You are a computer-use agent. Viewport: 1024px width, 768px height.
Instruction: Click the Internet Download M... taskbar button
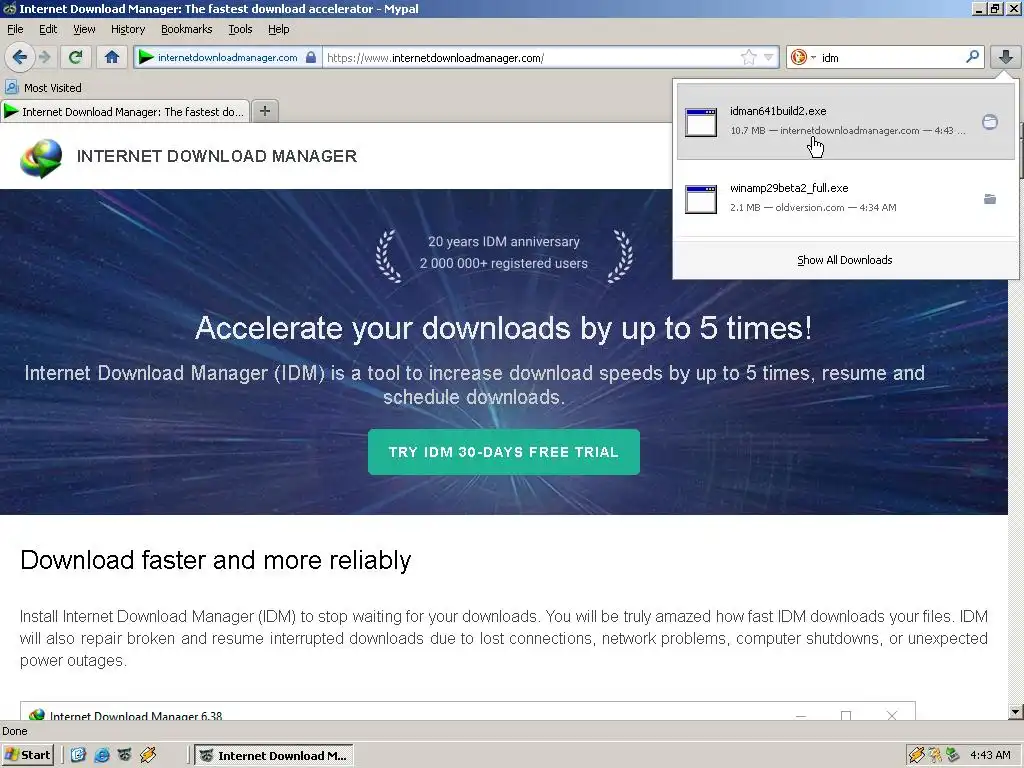point(274,756)
